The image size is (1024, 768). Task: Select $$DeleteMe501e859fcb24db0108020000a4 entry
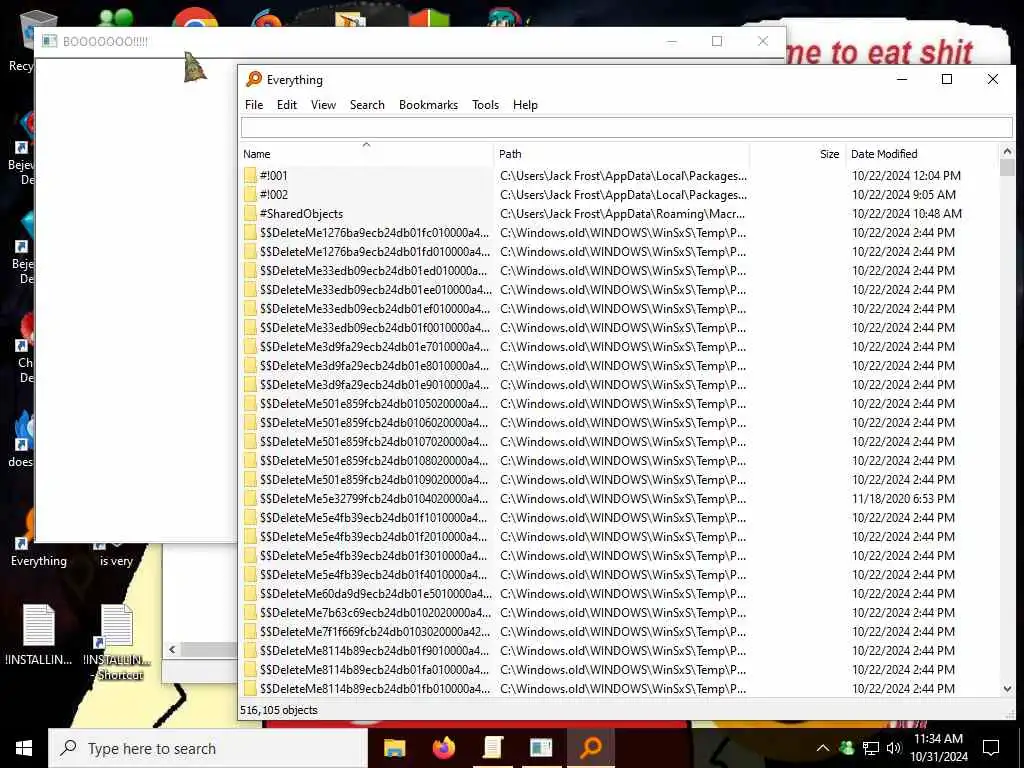[x=374, y=460]
